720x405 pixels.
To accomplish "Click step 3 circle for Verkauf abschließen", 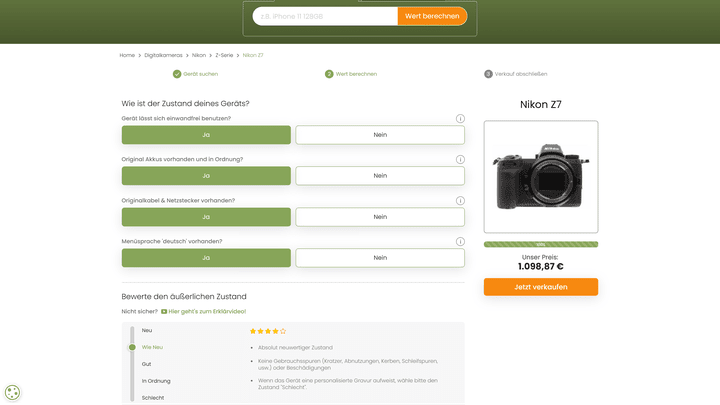I will point(488,74).
